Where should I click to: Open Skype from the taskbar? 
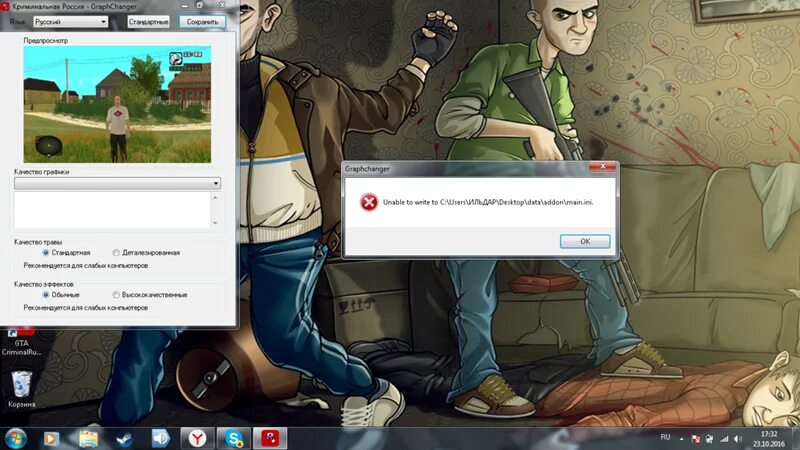tap(234, 438)
